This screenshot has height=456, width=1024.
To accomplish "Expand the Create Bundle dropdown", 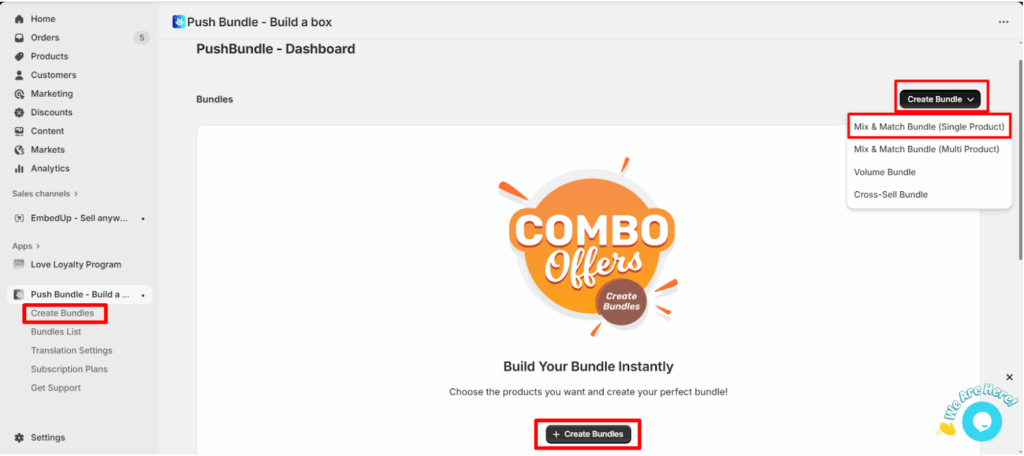I will pos(940,99).
